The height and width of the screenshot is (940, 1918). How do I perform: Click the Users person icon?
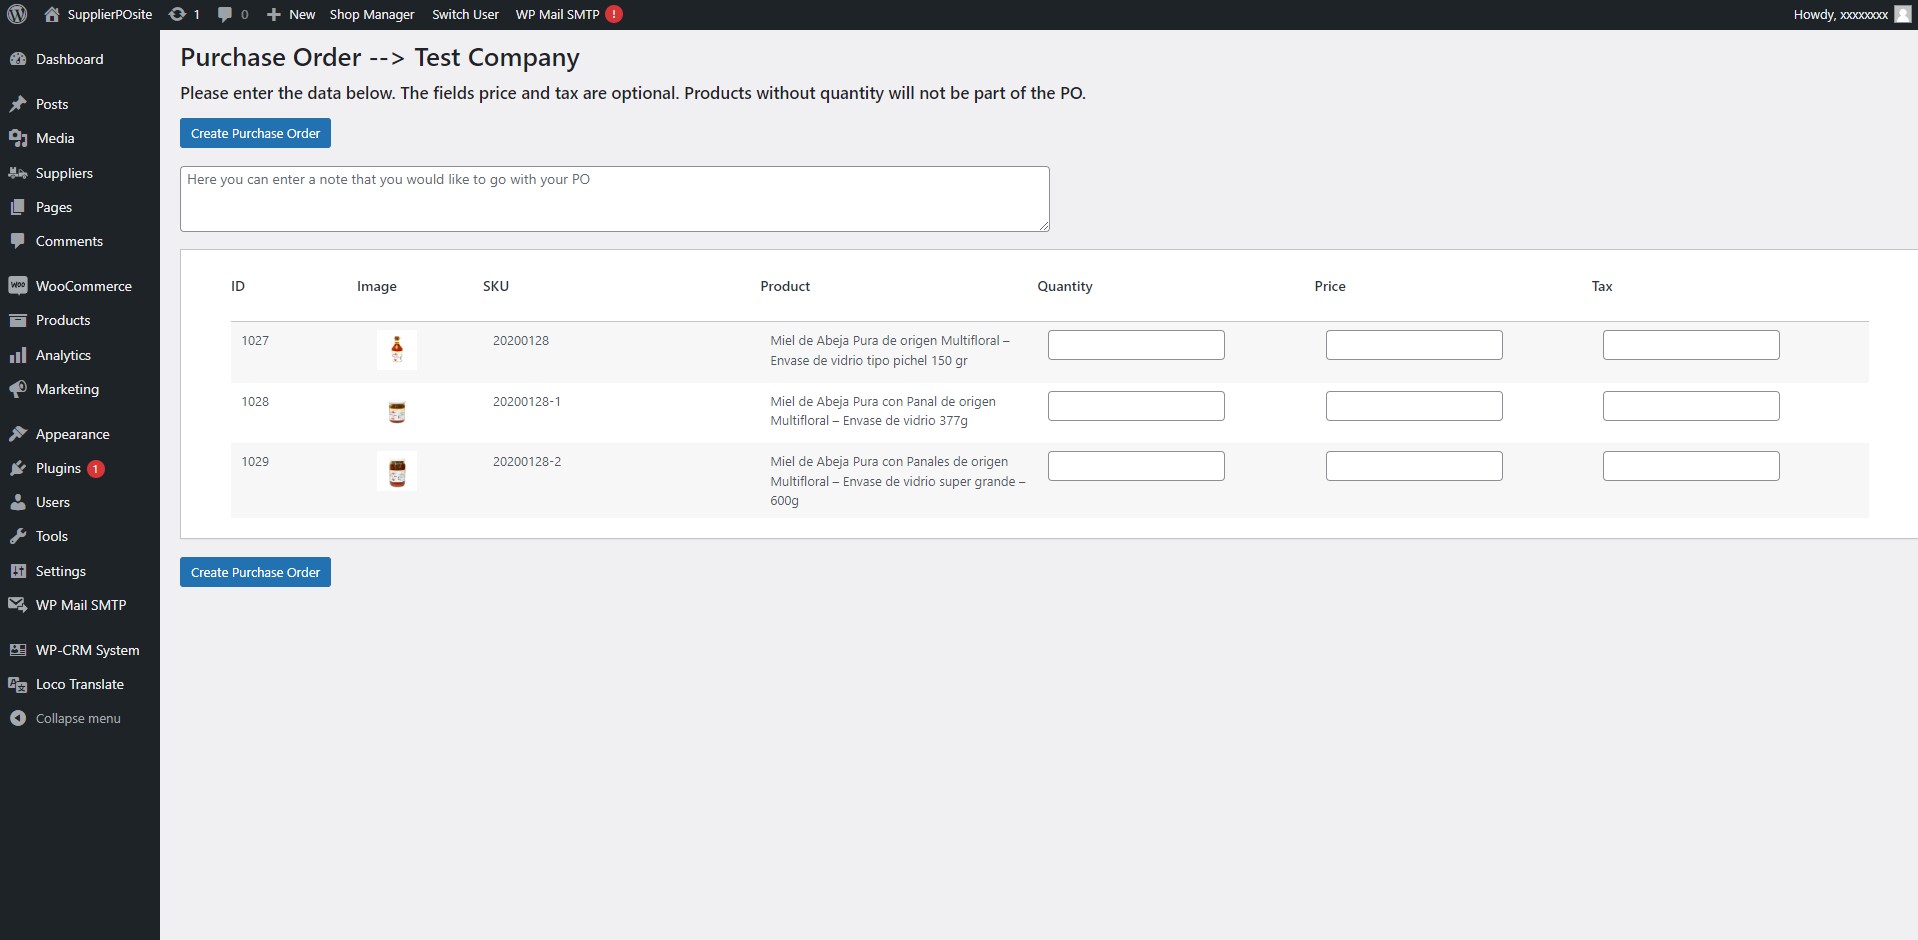[x=18, y=502]
